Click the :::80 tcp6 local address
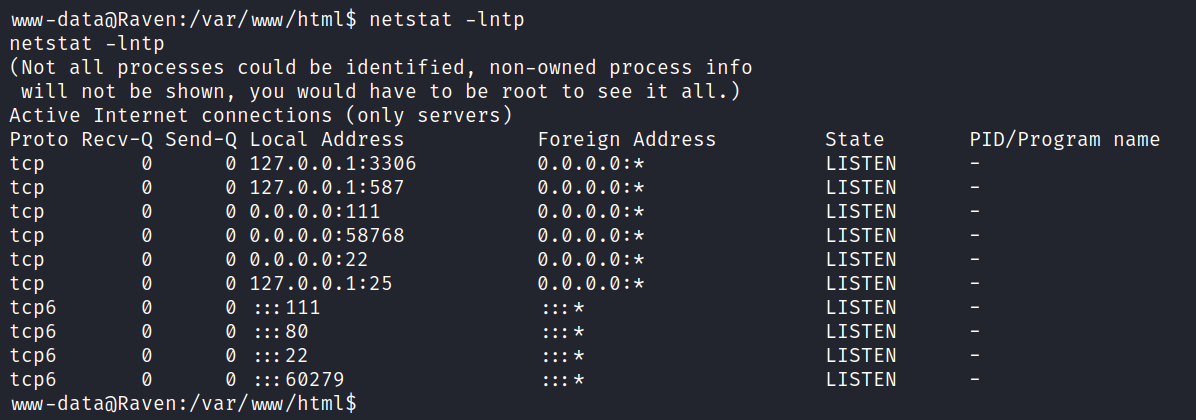1196x420 pixels. pos(281,332)
